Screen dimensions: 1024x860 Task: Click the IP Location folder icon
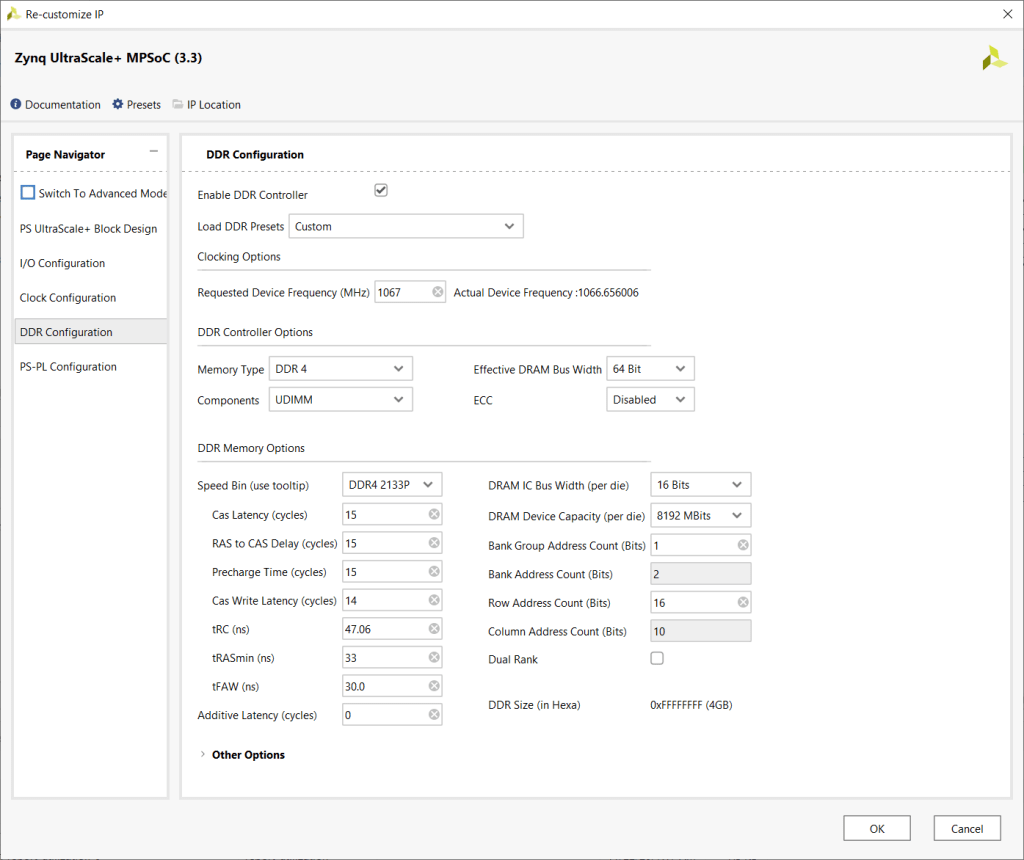(x=178, y=105)
